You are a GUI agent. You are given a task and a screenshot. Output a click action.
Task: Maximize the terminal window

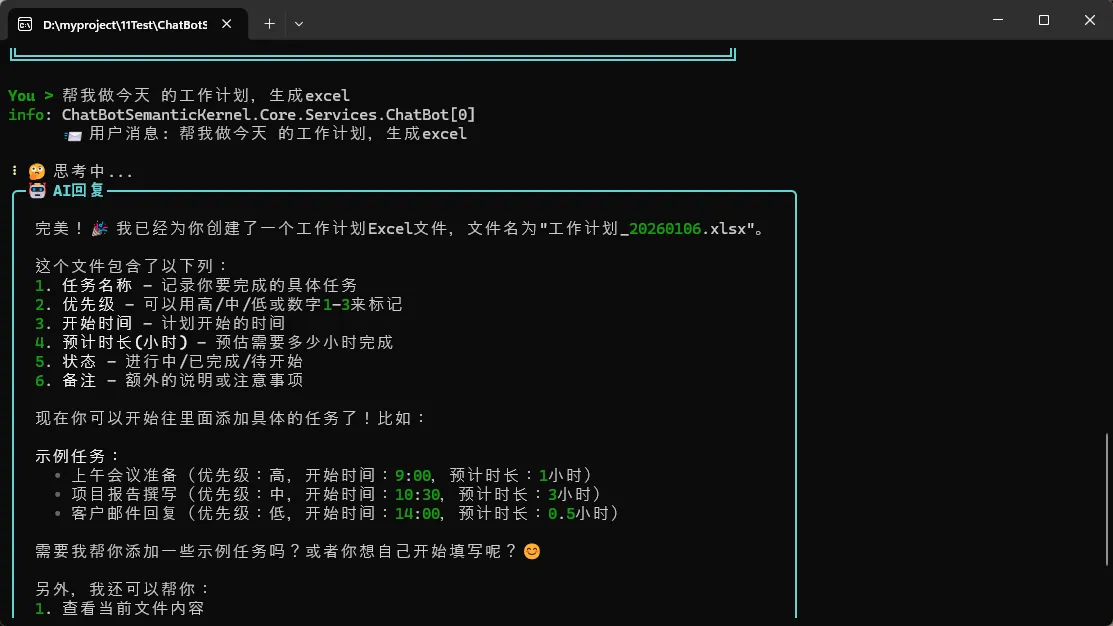(x=1043, y=20)
